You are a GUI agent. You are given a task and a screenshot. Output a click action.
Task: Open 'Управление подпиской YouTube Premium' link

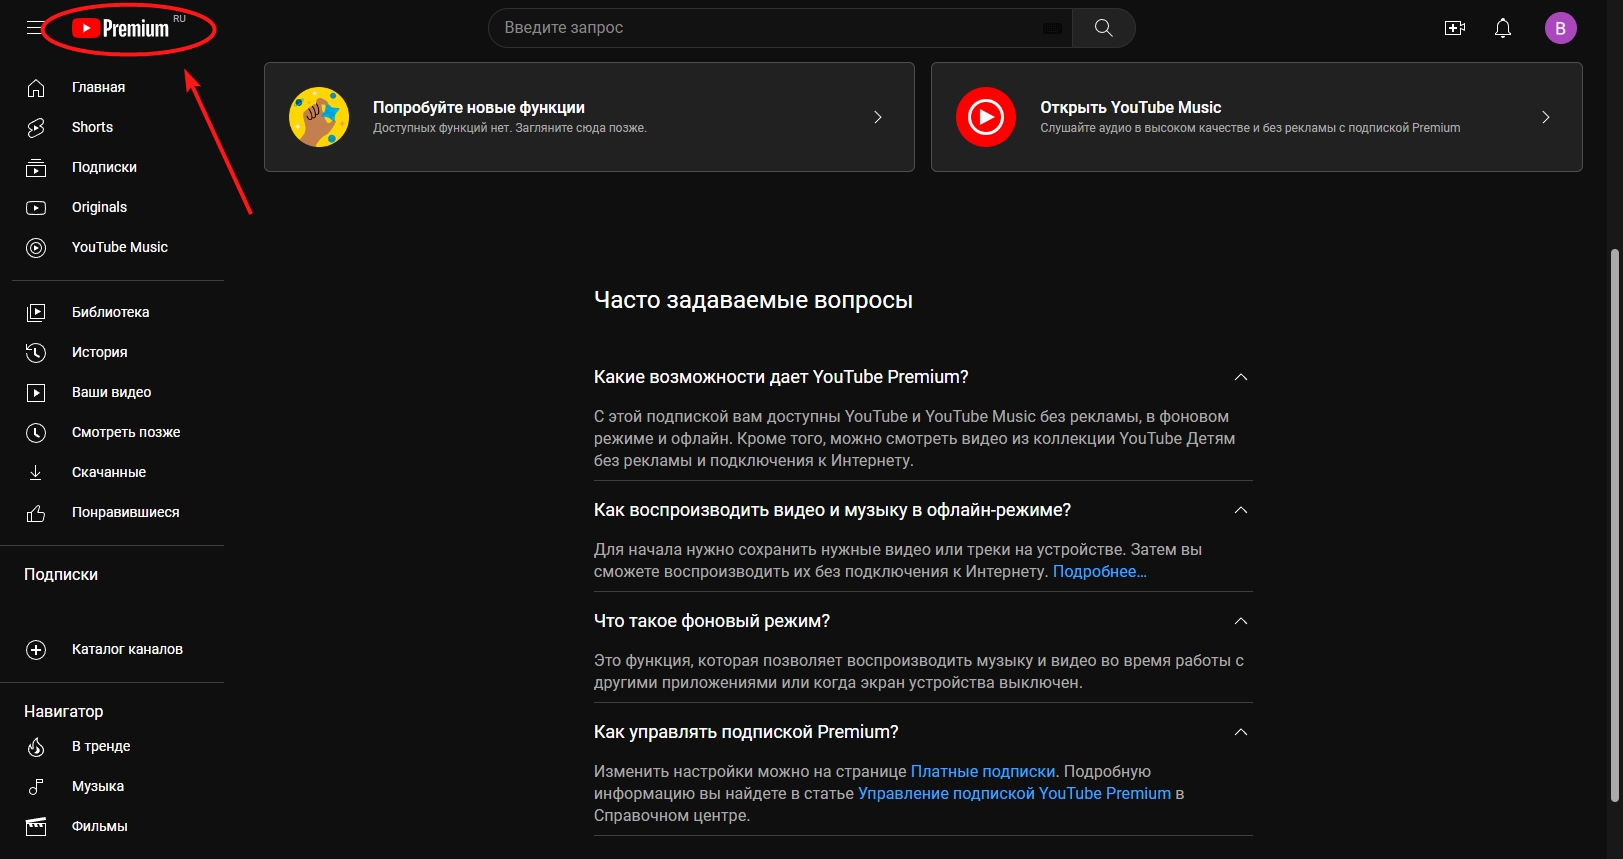[1014, 794]
